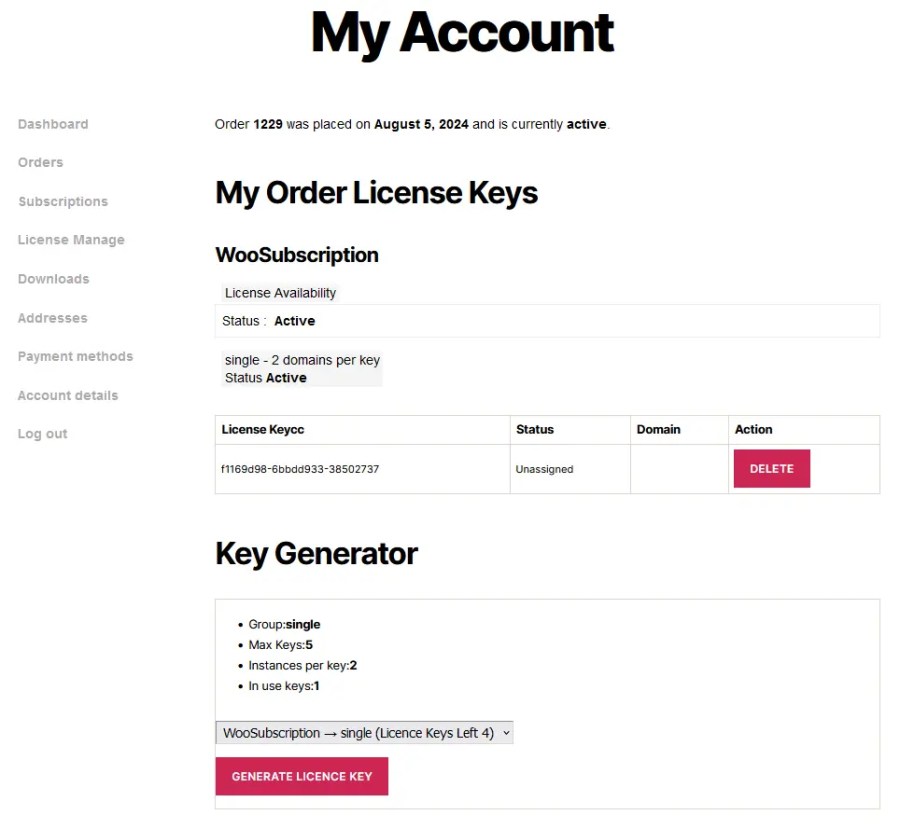
Task: Click the Log out link
Action: (x=43, y=434)
